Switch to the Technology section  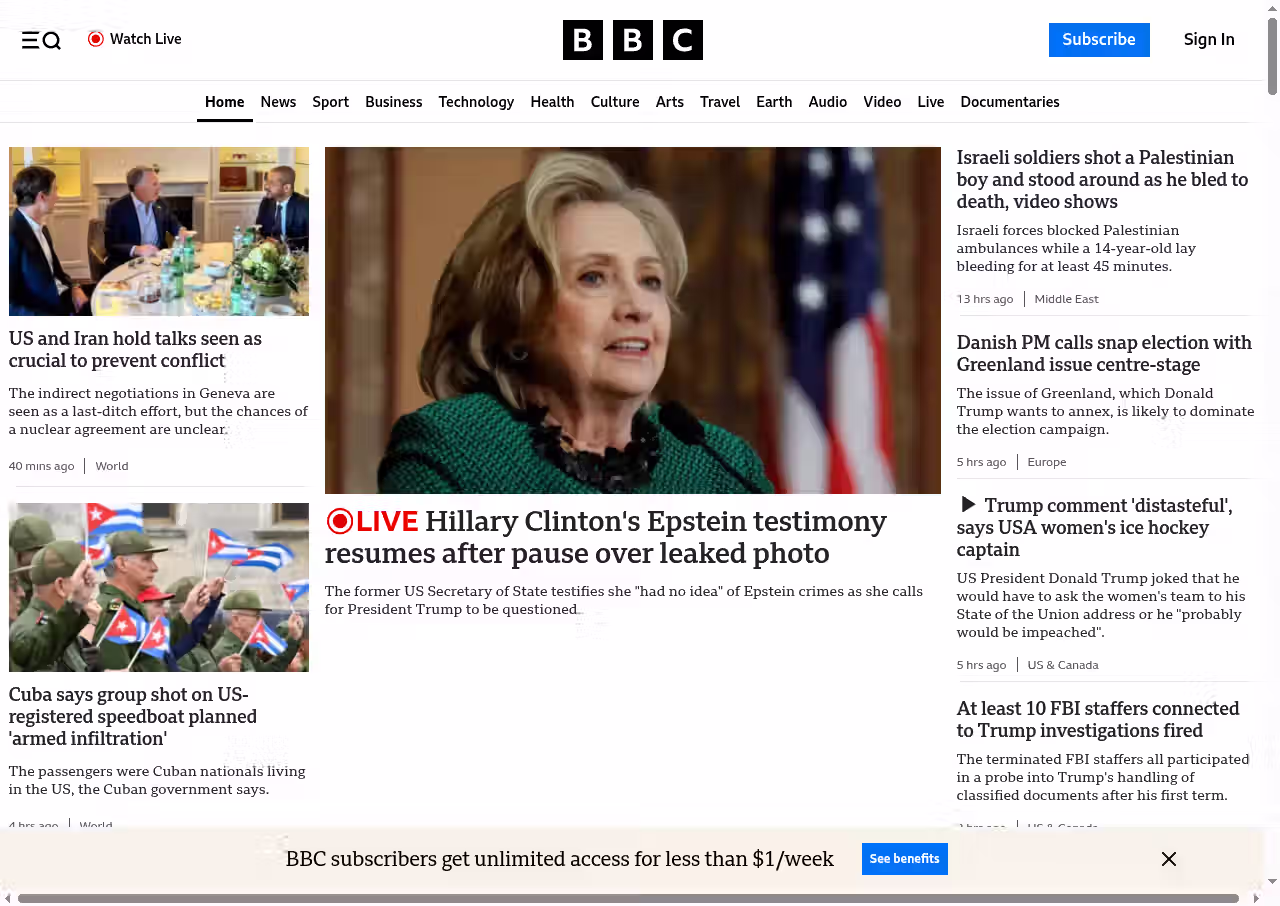(x=476, y=102)
